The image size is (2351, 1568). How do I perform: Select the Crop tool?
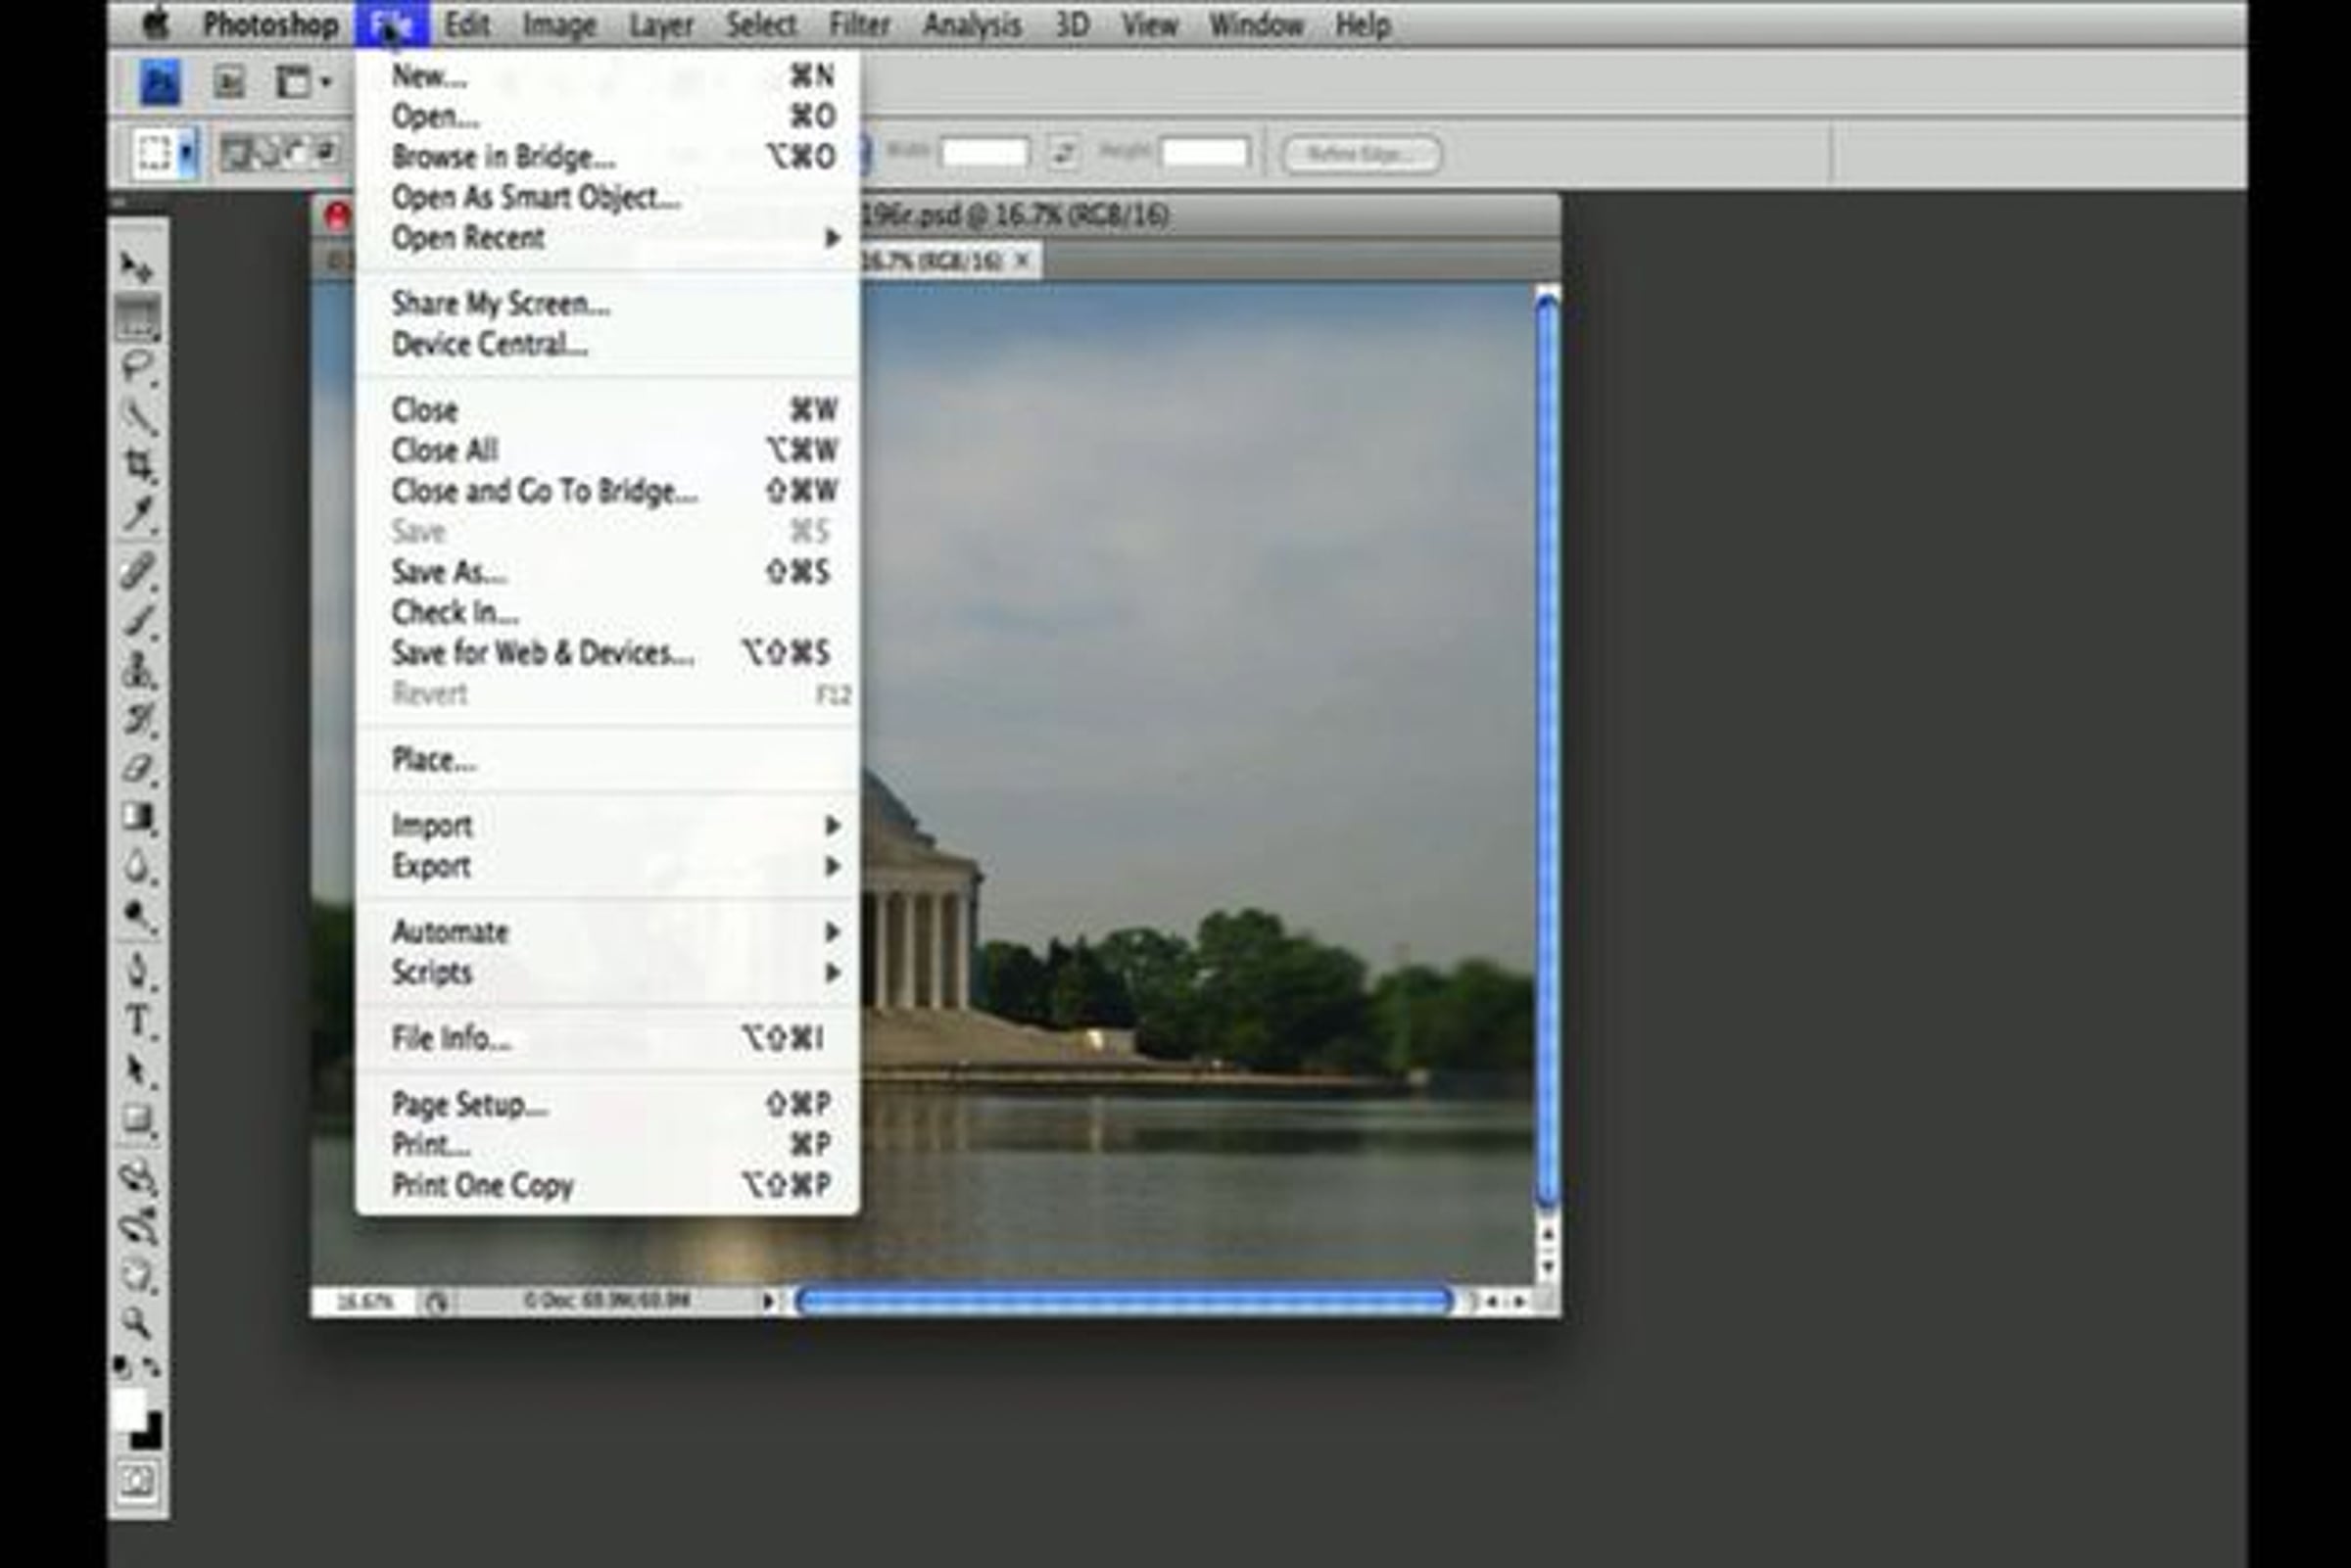coord(138,464)
